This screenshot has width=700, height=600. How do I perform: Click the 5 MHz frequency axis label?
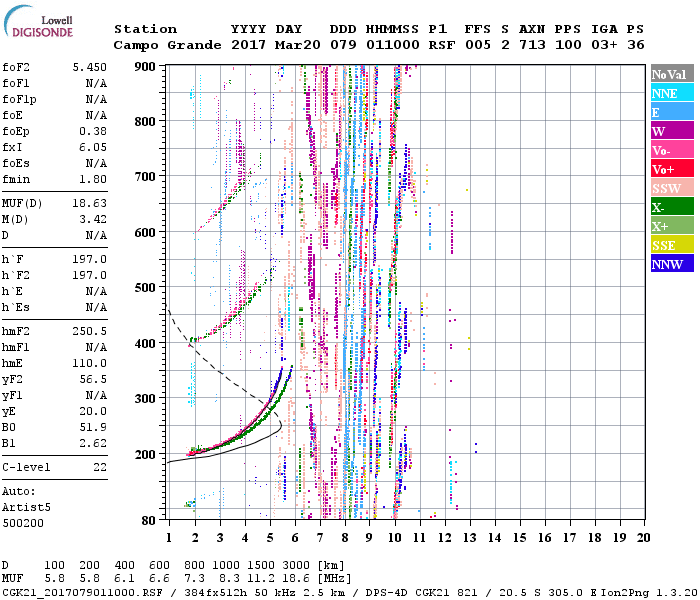click(x=270, y=538)
